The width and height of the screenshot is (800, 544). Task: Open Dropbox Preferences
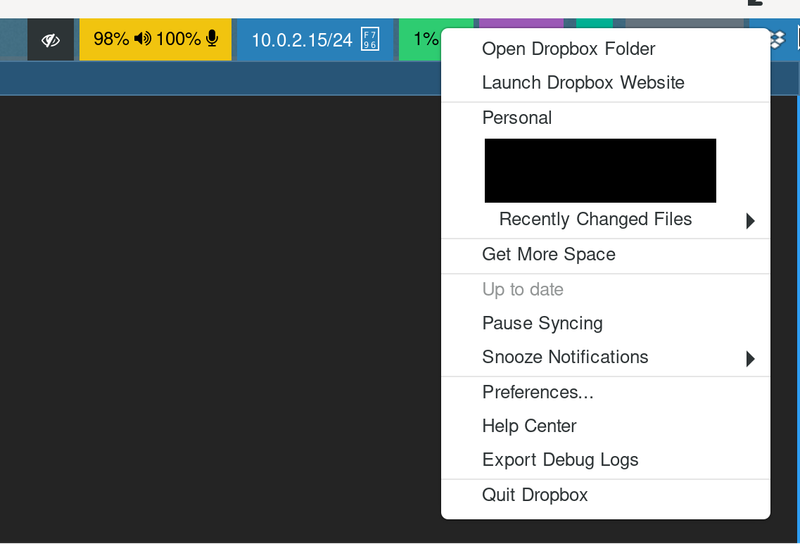[537, 392]
